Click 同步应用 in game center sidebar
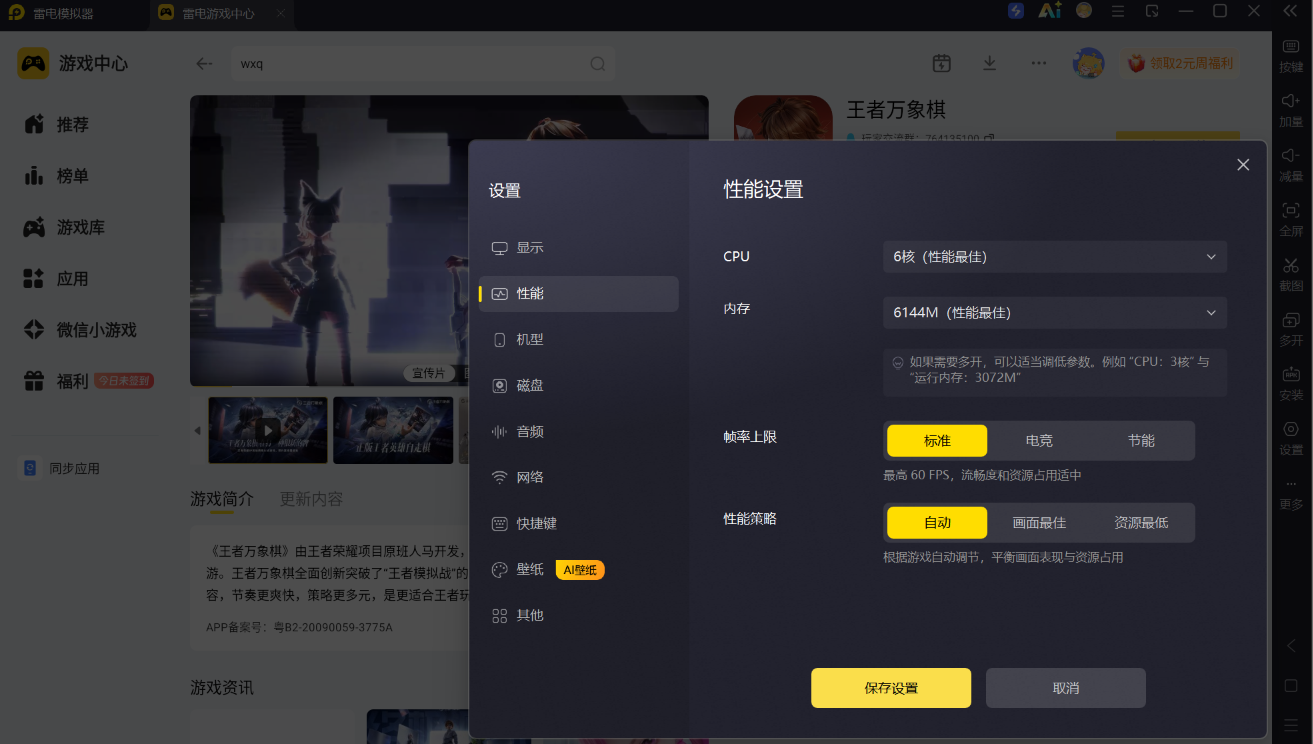 click(x=62, y=468)
